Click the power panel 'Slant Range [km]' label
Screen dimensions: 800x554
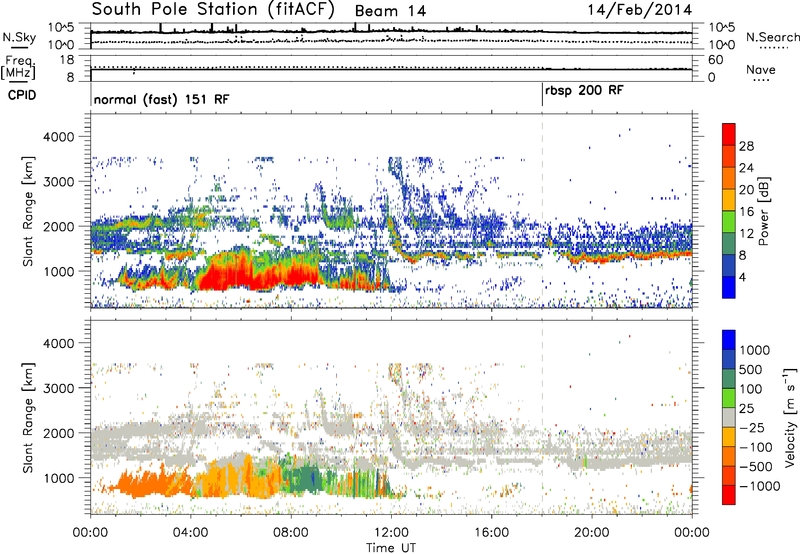tap(28, 211)
